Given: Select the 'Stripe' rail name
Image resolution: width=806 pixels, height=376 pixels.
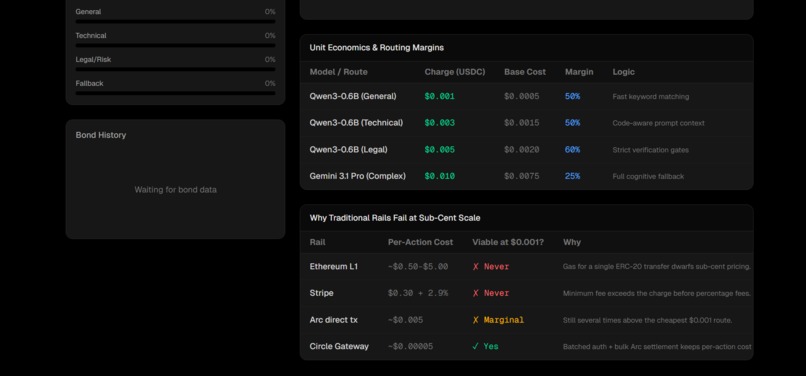Looking at the screenshot, I should coord(321,293).
